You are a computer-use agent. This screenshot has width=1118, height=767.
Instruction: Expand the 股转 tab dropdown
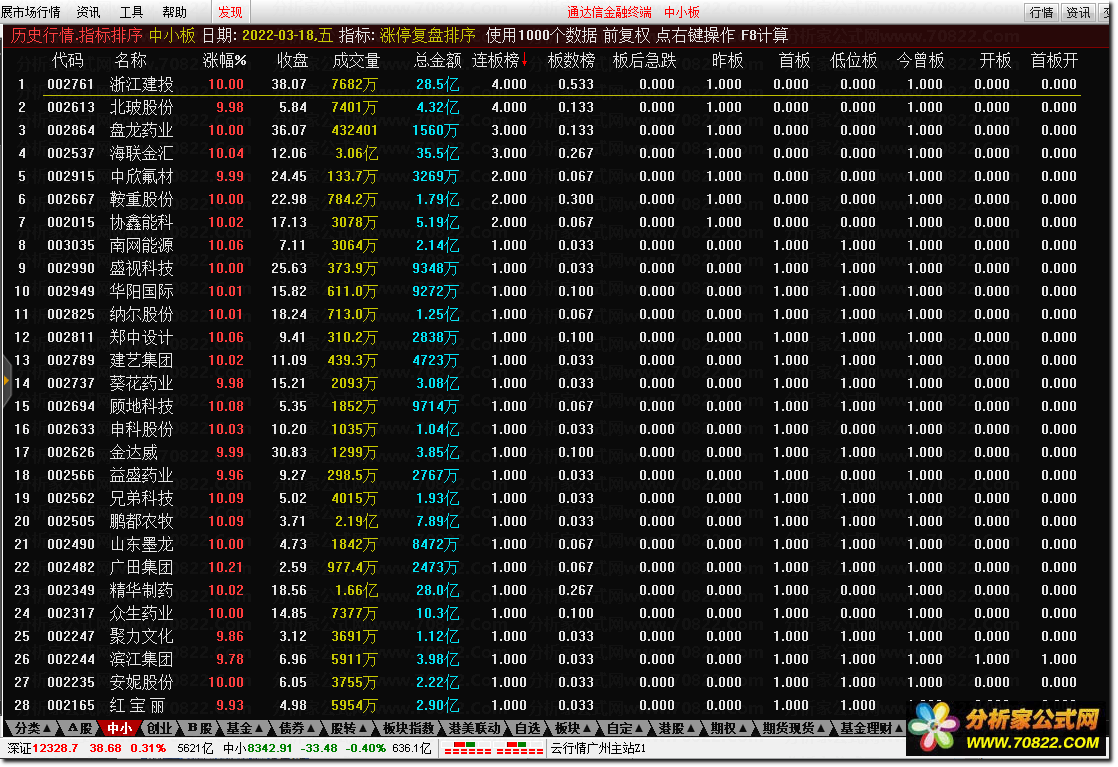point(349,728)
